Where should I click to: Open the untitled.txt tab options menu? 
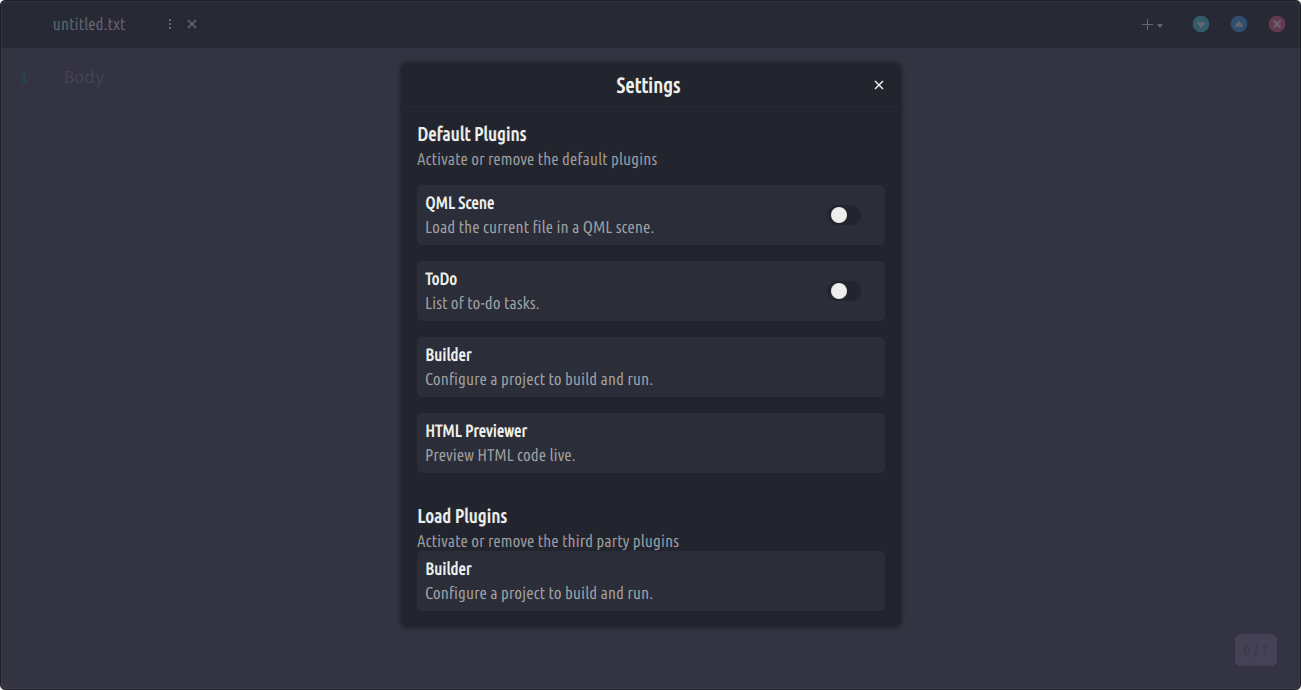coord(170,24)
